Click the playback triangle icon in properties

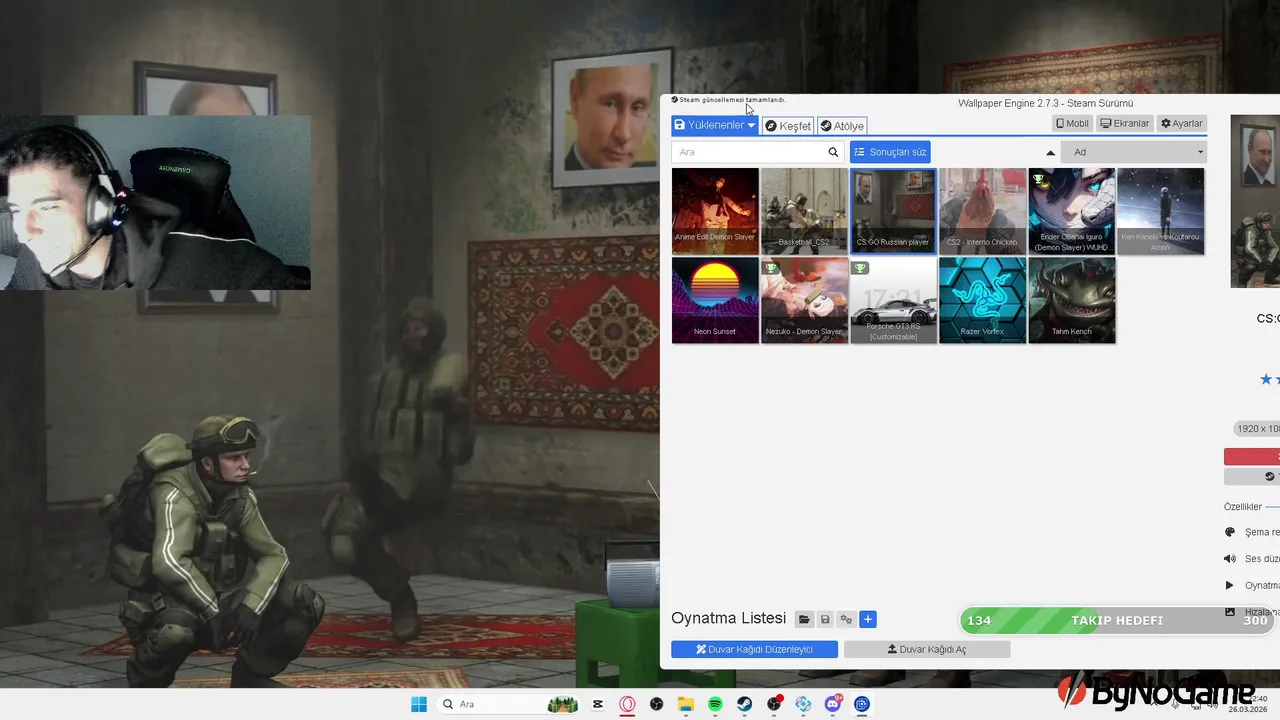(x=1230, y=585)
